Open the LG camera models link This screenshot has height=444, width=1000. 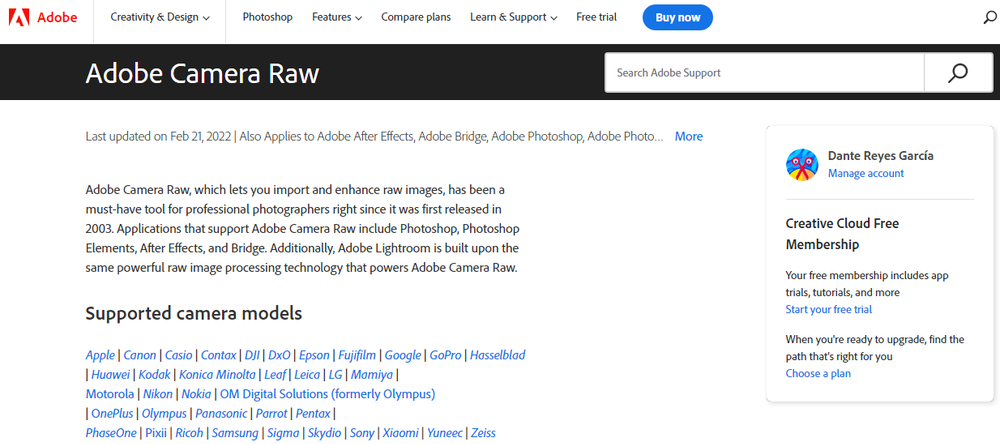click(x=335, y=375)
